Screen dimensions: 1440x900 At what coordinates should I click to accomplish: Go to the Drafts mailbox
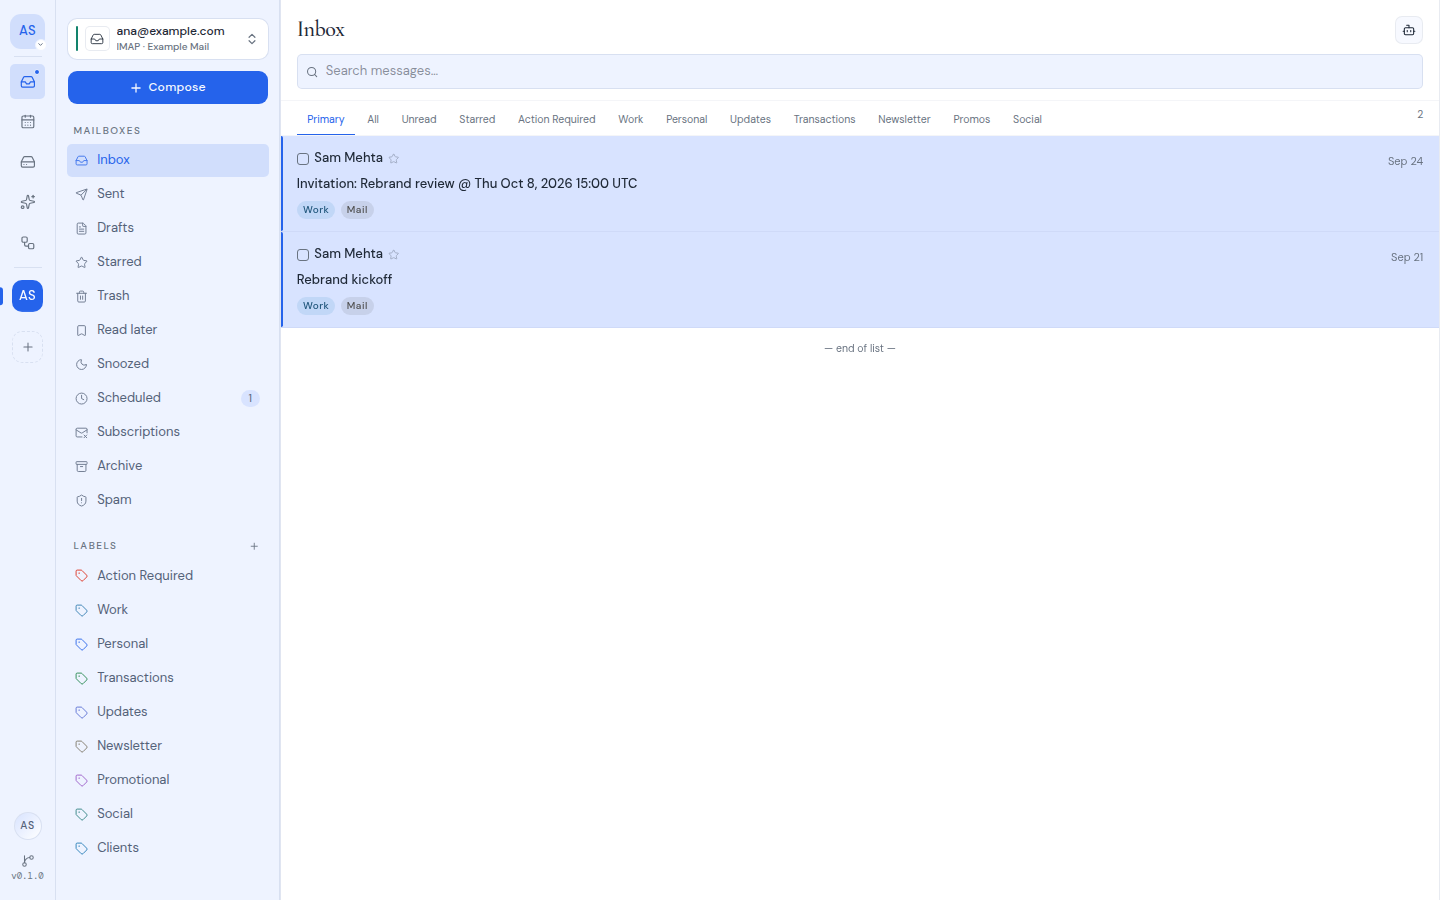168,228
